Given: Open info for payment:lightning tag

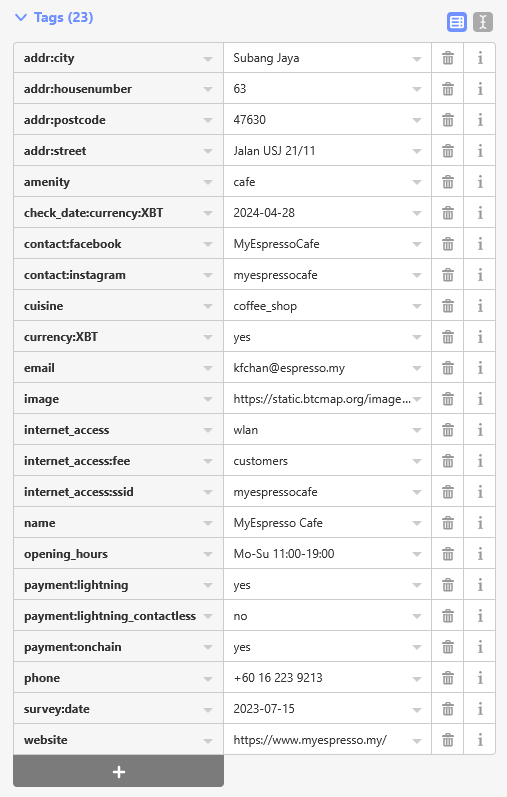Looking at the screenshot, I should pyautogui.click(x=480, y=585).
